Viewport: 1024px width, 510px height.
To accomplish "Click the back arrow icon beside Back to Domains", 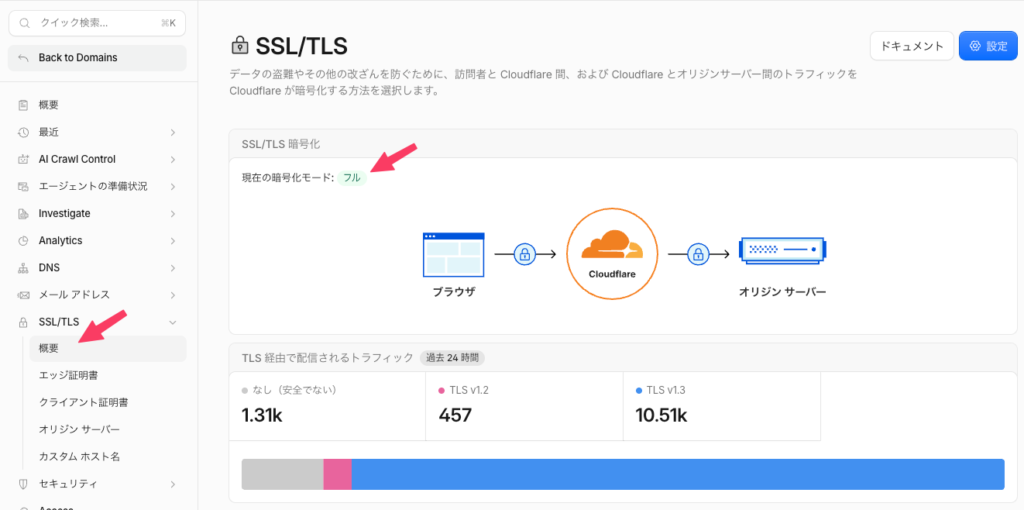I will (24, 58).
